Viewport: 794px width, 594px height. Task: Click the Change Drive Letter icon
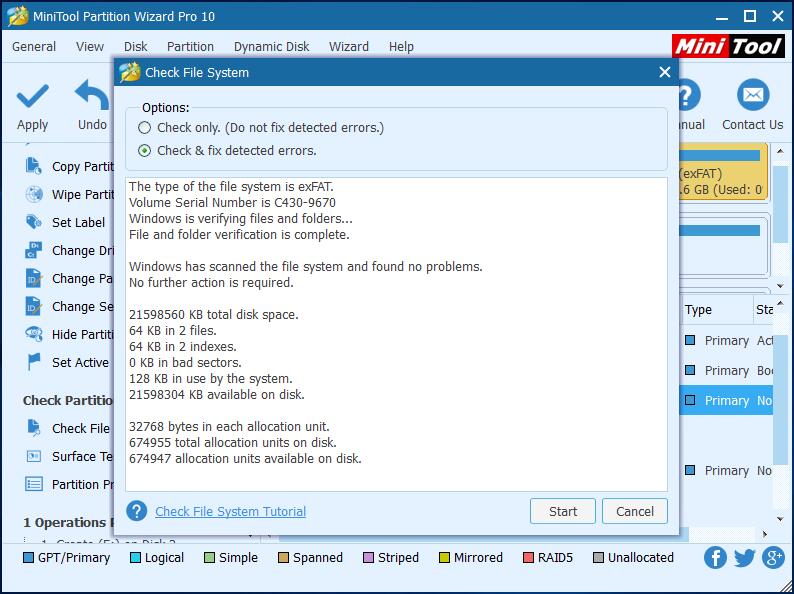(34, 250)
